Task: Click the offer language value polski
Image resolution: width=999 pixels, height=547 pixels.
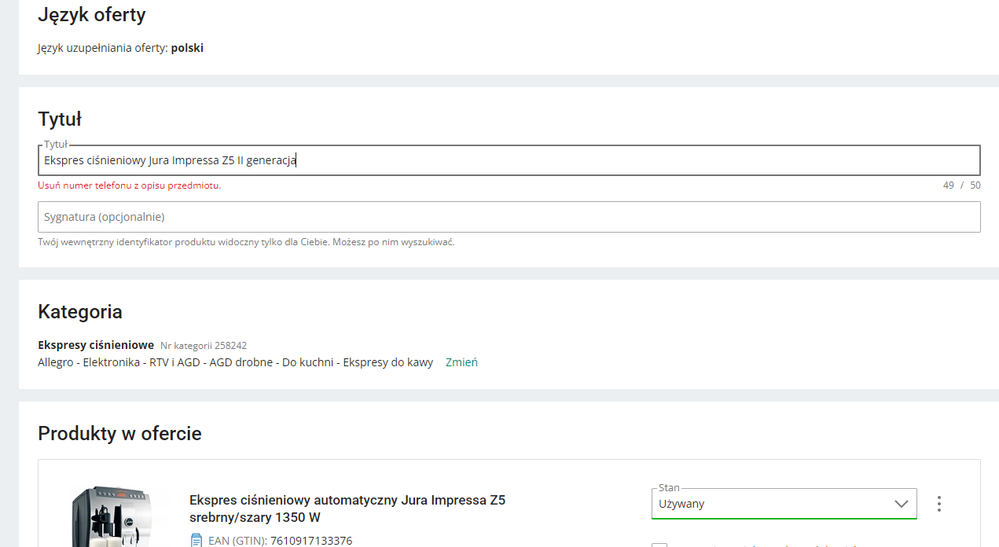Action: point(187,48)
